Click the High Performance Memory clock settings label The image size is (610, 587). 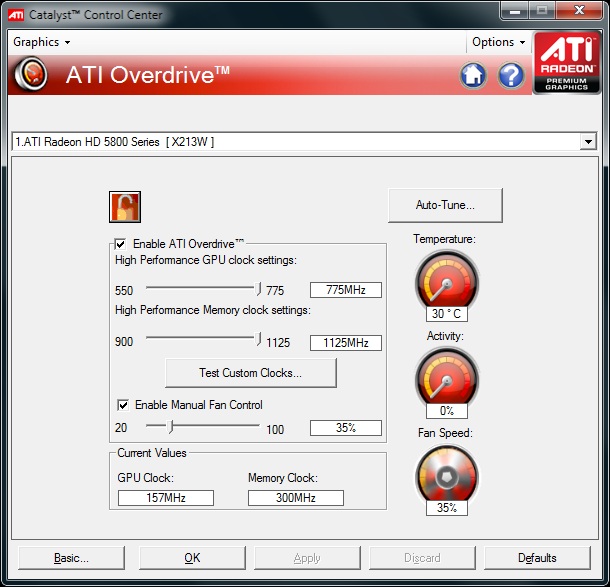(213, 310)
